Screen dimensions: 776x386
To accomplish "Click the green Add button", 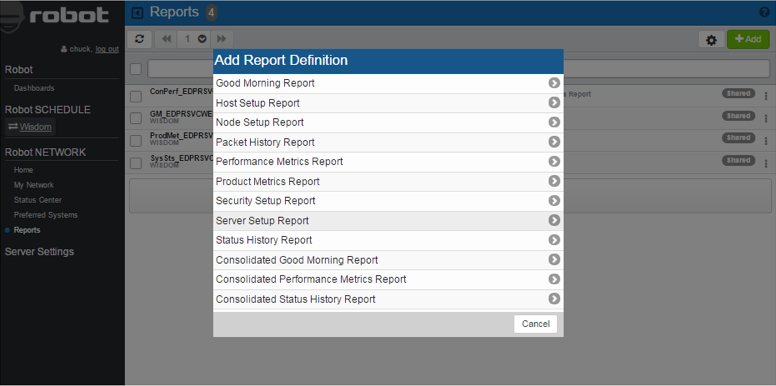I will pos(748,39).
